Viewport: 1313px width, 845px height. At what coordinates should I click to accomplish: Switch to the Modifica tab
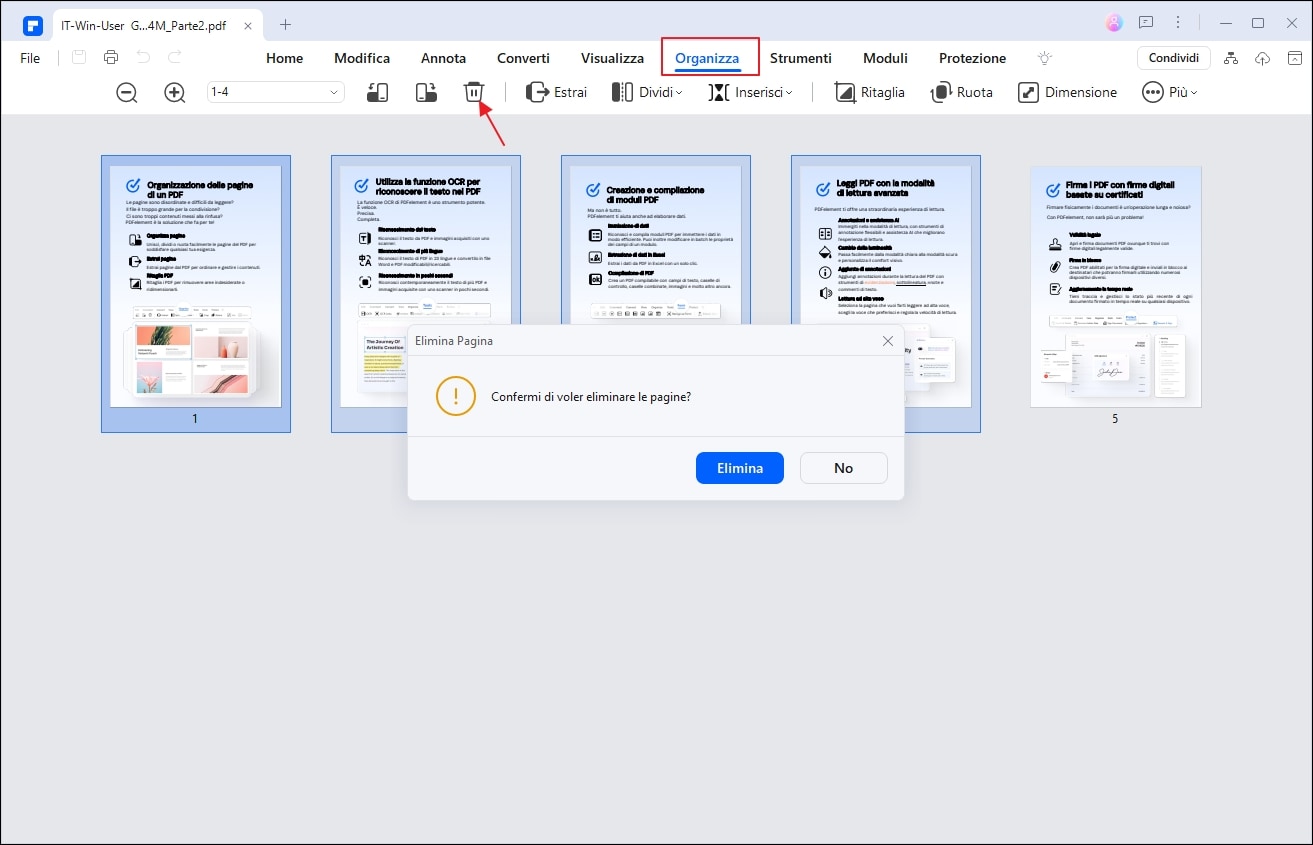pos(362,58)
